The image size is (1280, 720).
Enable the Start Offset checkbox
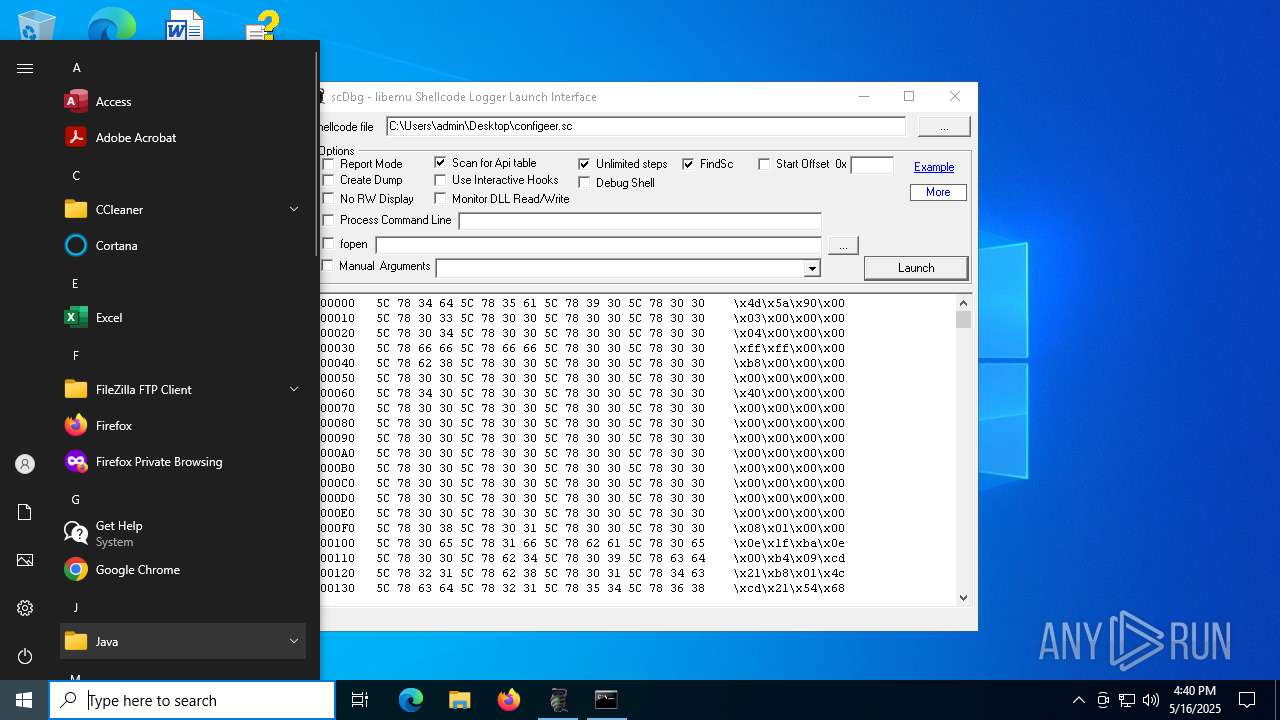click(x=764, y=164)
